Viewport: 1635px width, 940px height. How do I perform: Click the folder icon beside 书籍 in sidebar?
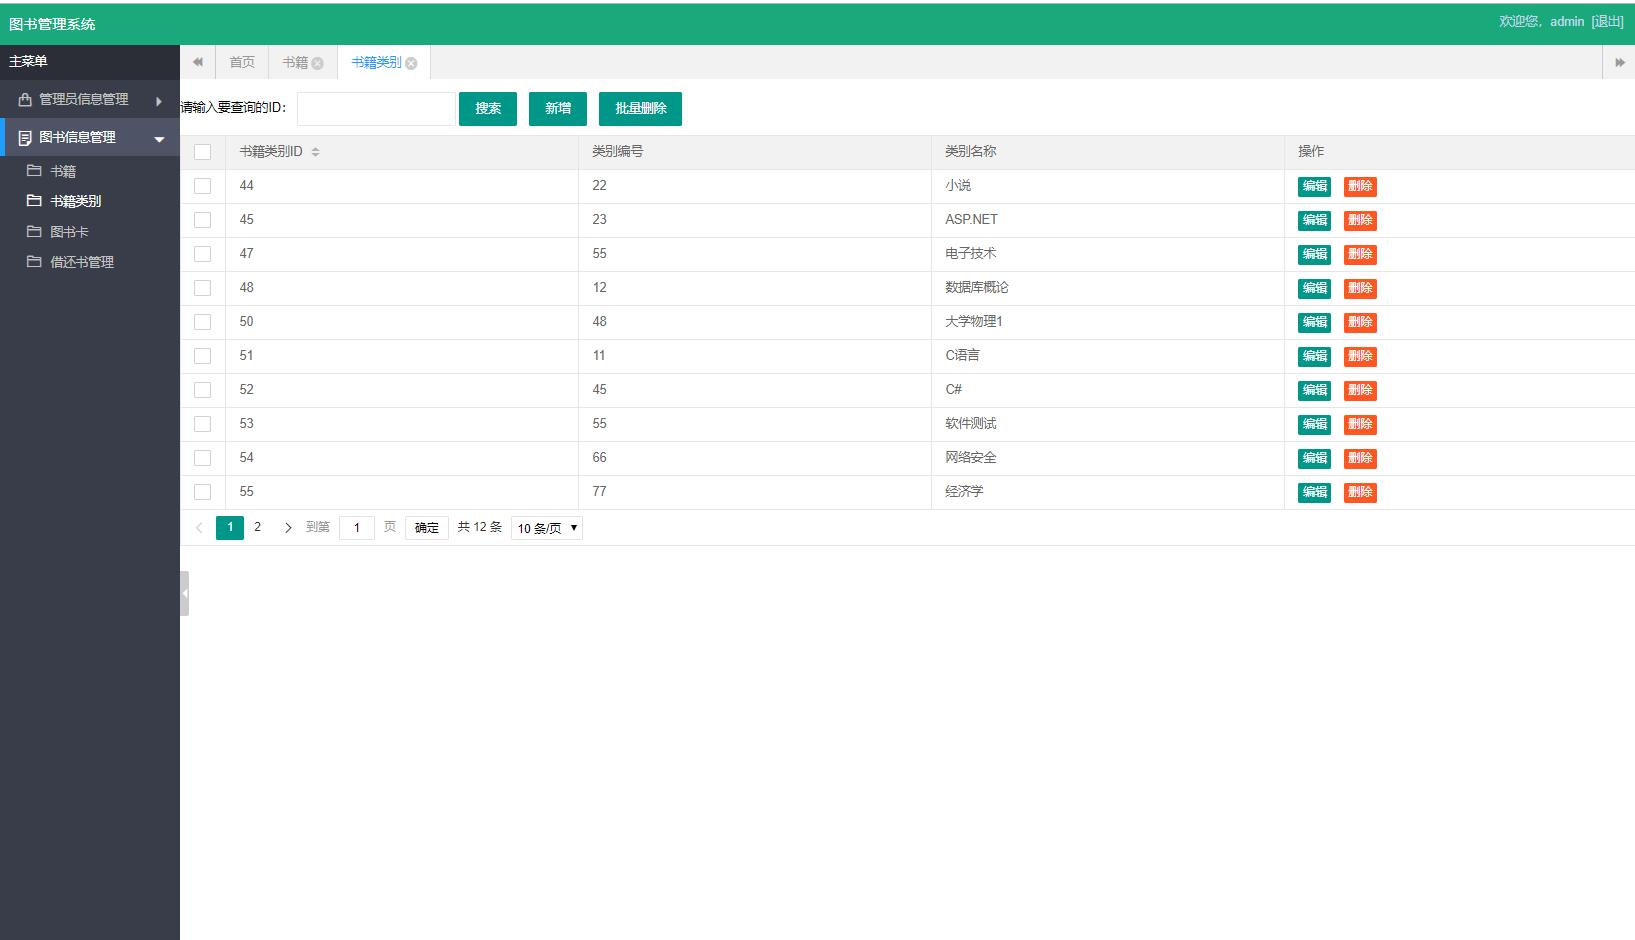(34, 171)
